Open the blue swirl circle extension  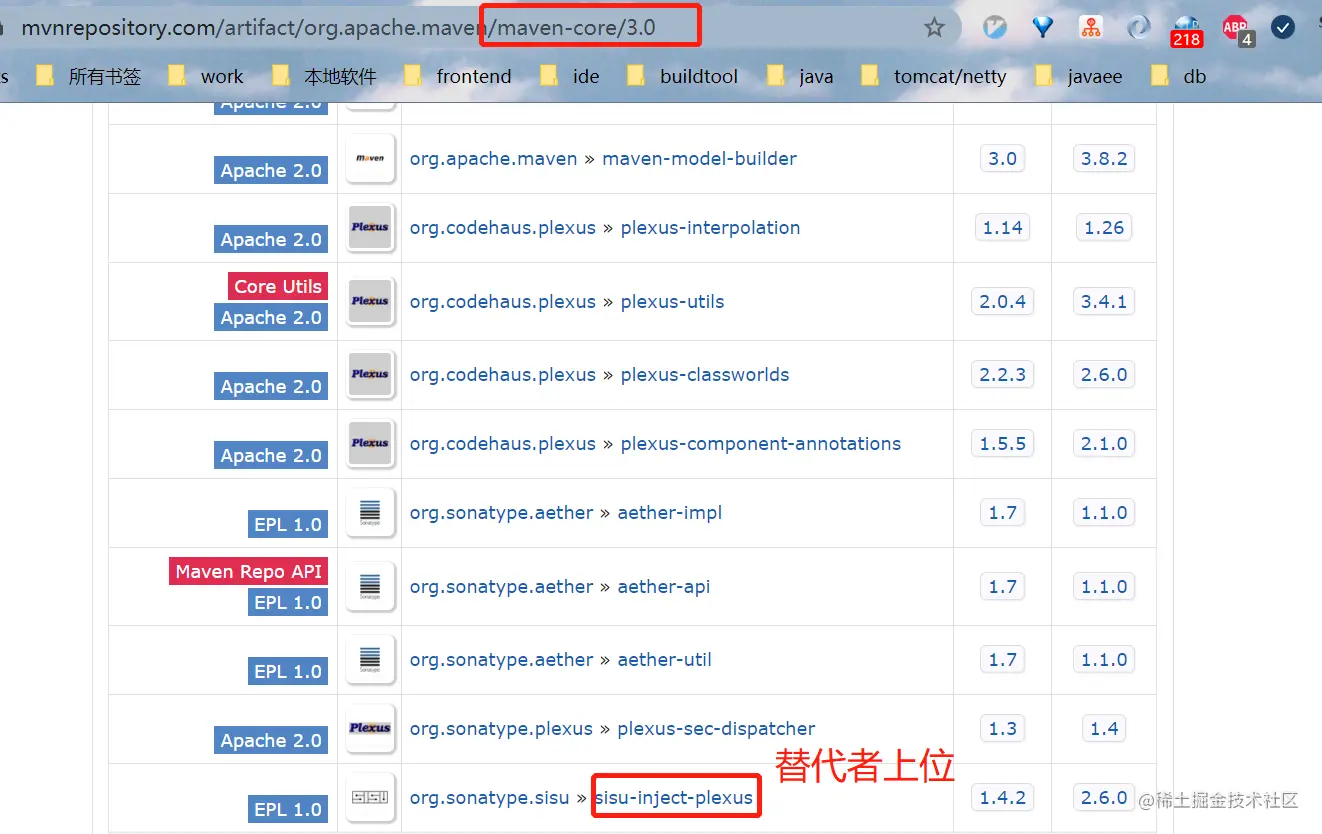click(x=1139, y=27)
